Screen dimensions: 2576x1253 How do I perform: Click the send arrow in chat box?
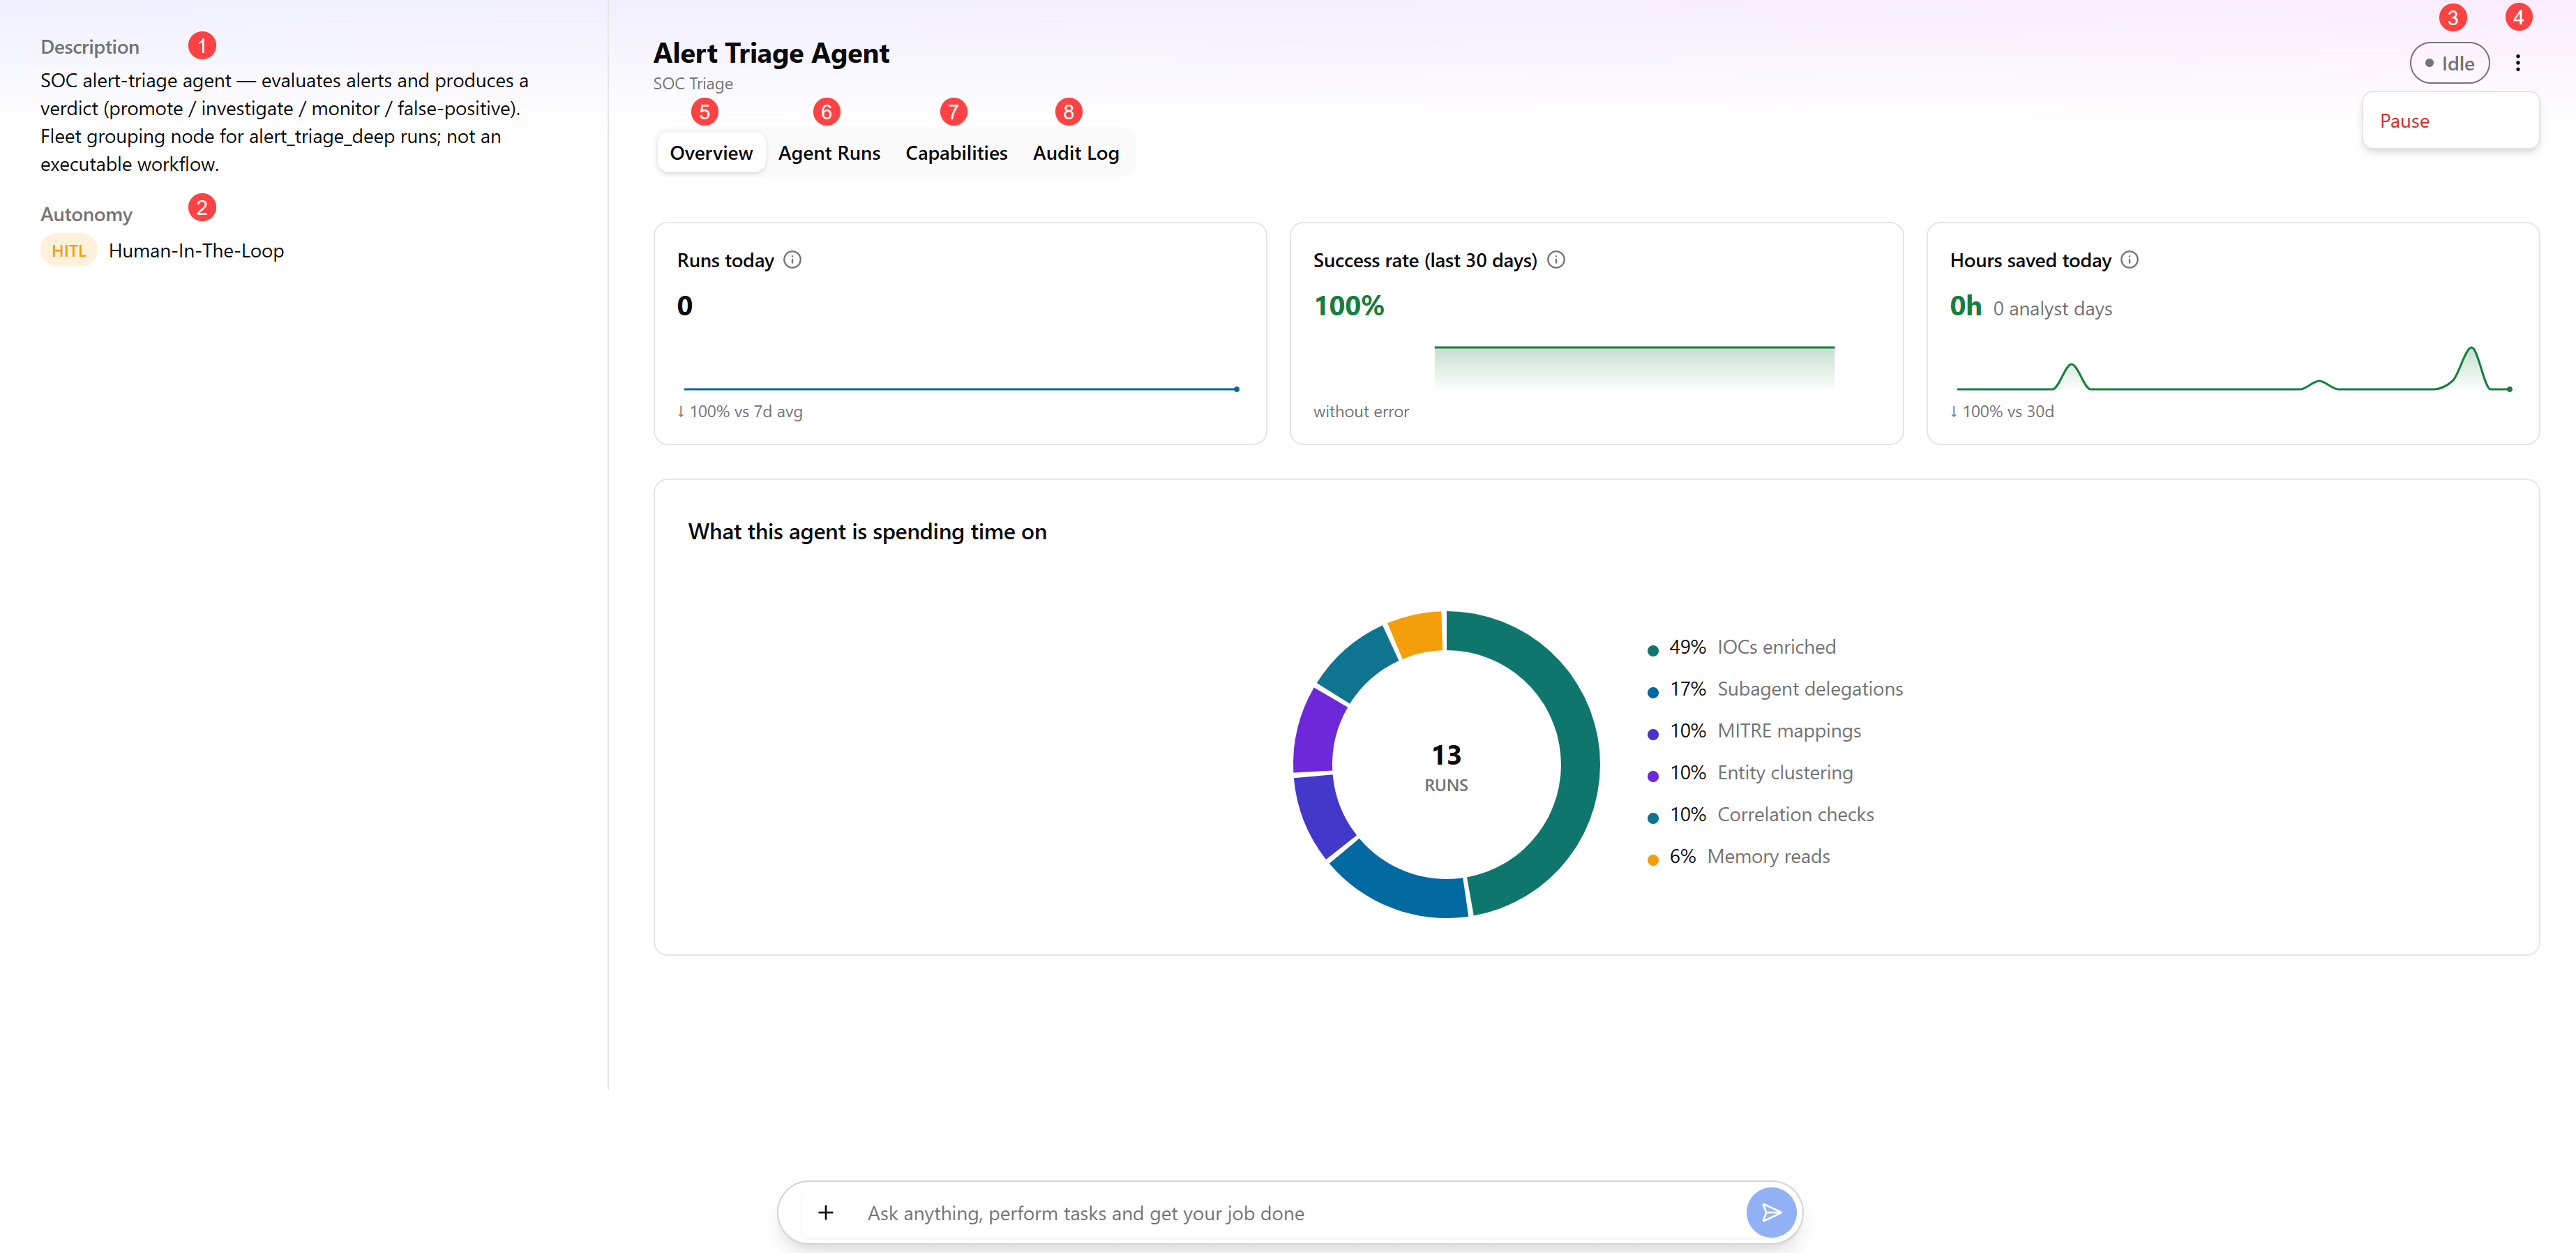(1771, 1213)
